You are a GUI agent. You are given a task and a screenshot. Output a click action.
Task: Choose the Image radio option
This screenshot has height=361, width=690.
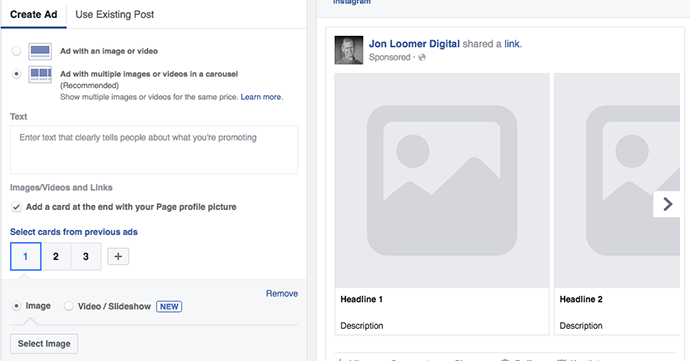(16, 306)
